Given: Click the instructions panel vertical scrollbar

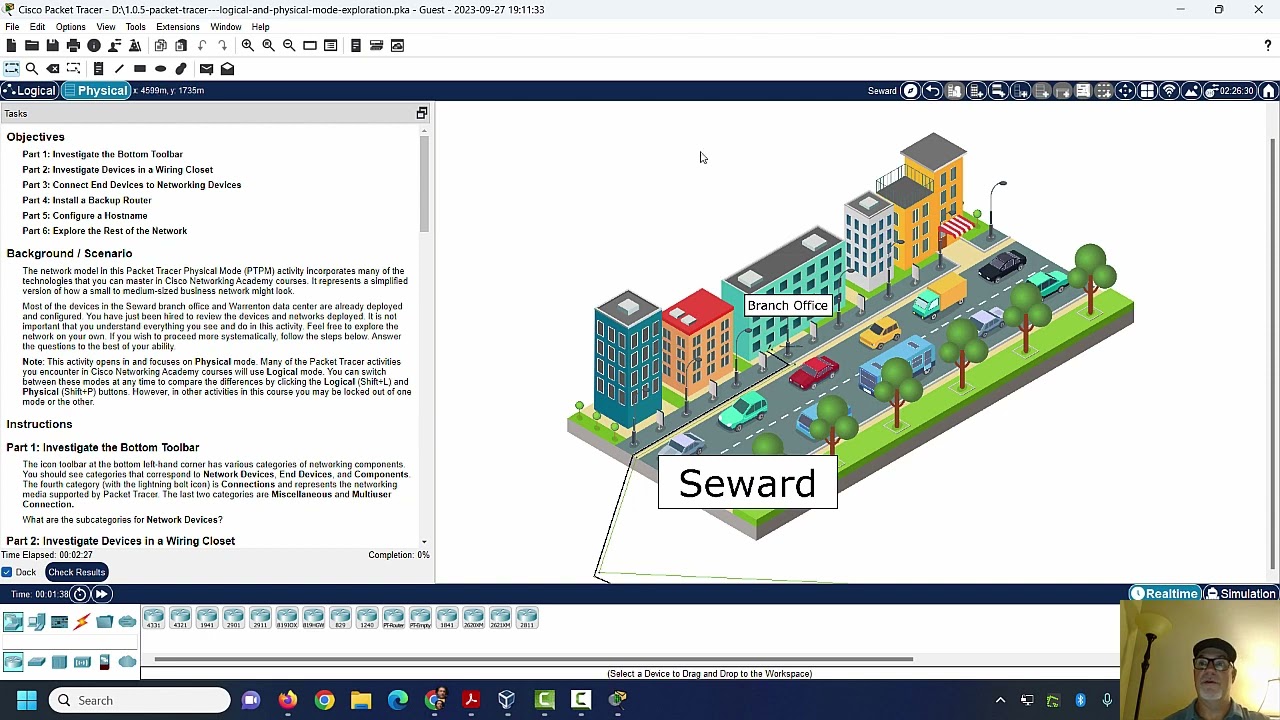Looking at the screenshot, I should 424,184.
